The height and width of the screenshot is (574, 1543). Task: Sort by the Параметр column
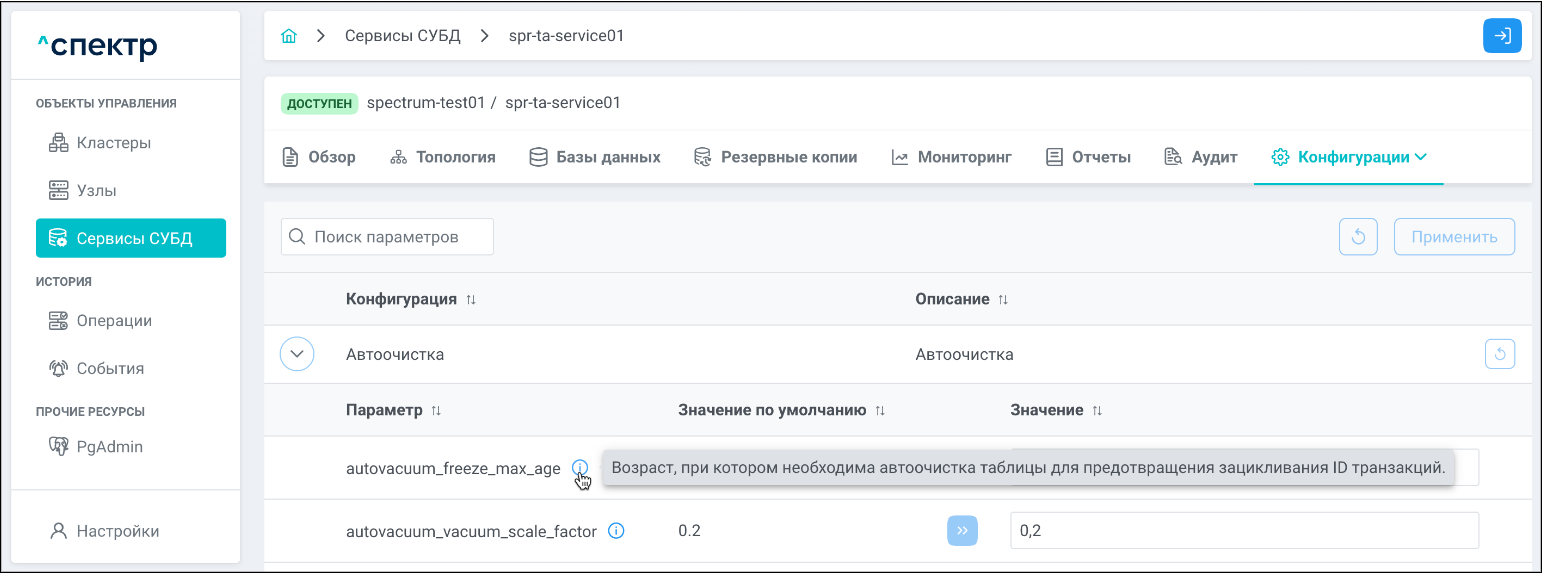[x=436, y=411]
